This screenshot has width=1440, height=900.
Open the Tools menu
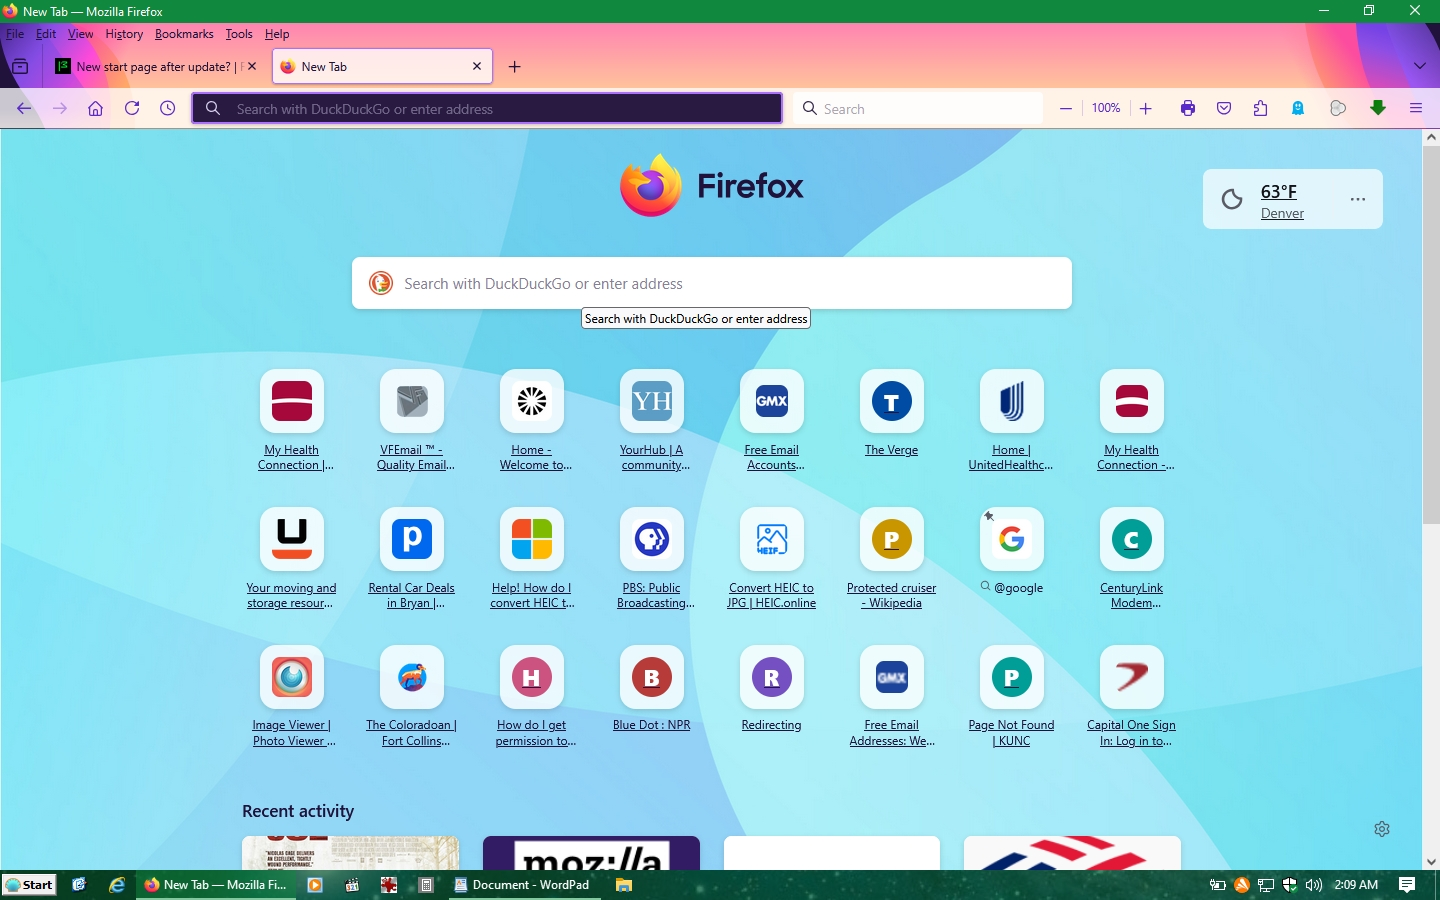239,34
